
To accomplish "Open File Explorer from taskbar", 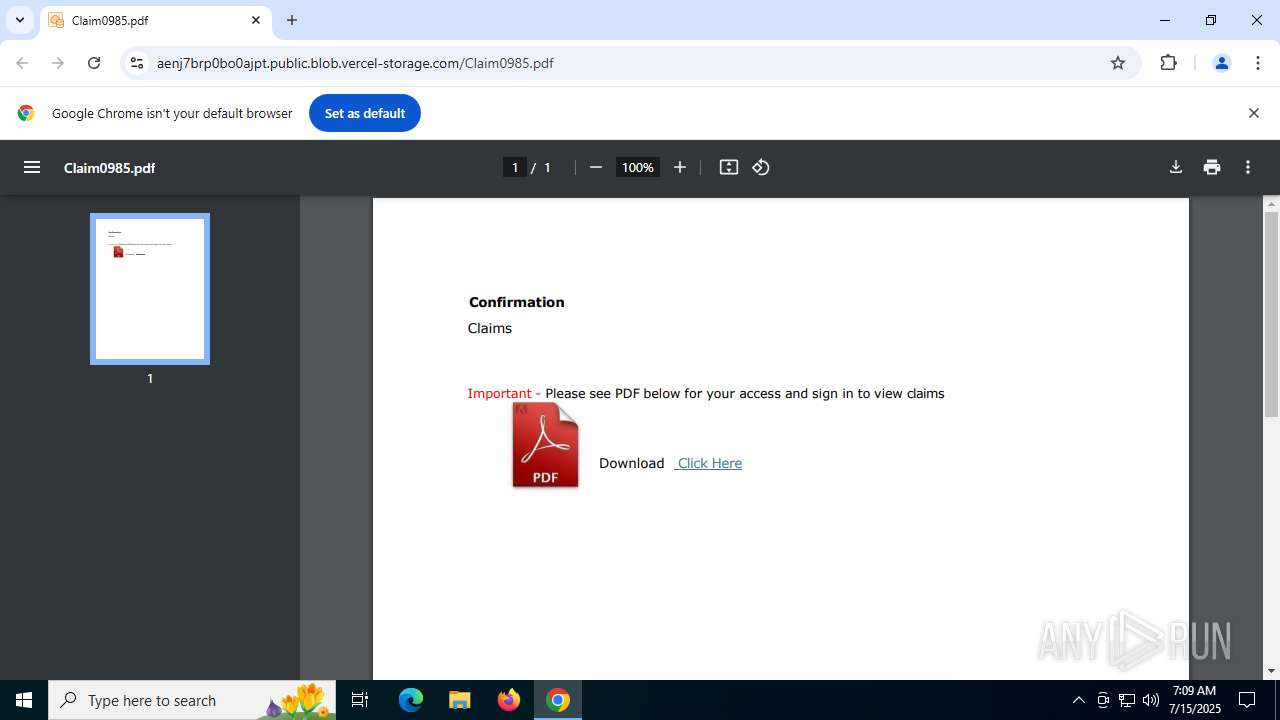I will click(x=459, y=700).
